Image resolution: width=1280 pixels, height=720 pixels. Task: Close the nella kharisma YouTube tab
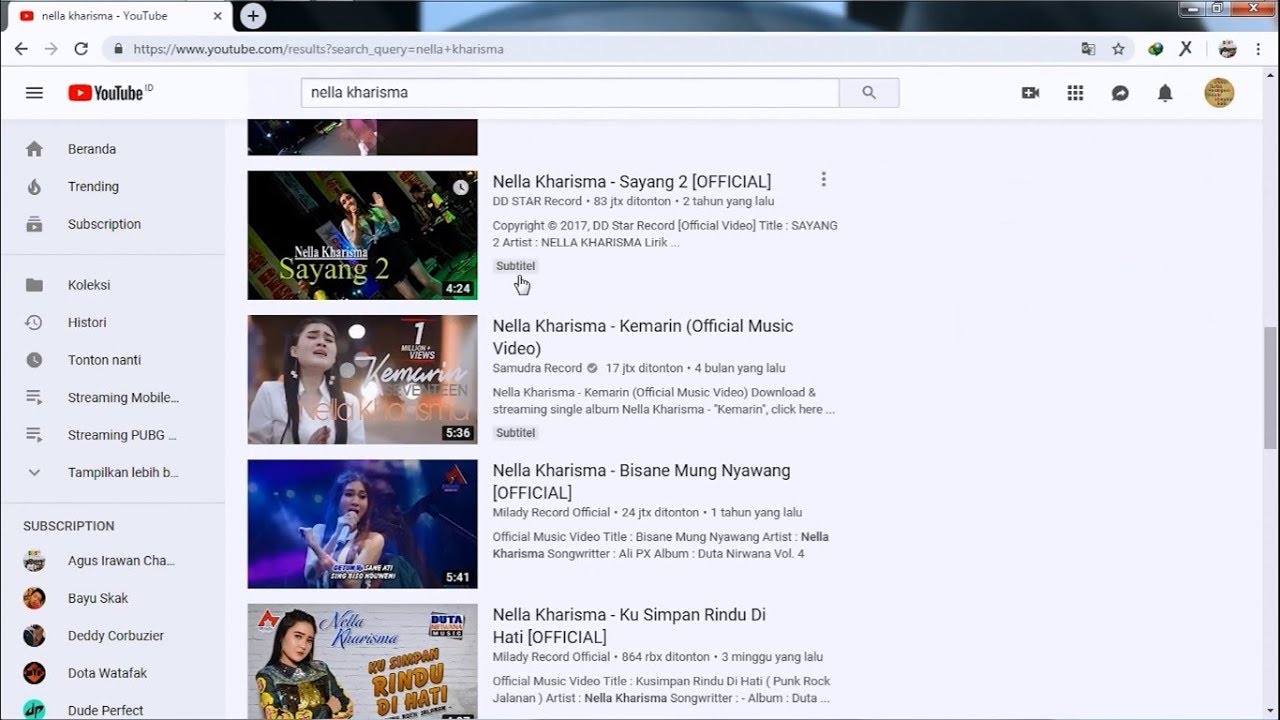coord(219,16)
